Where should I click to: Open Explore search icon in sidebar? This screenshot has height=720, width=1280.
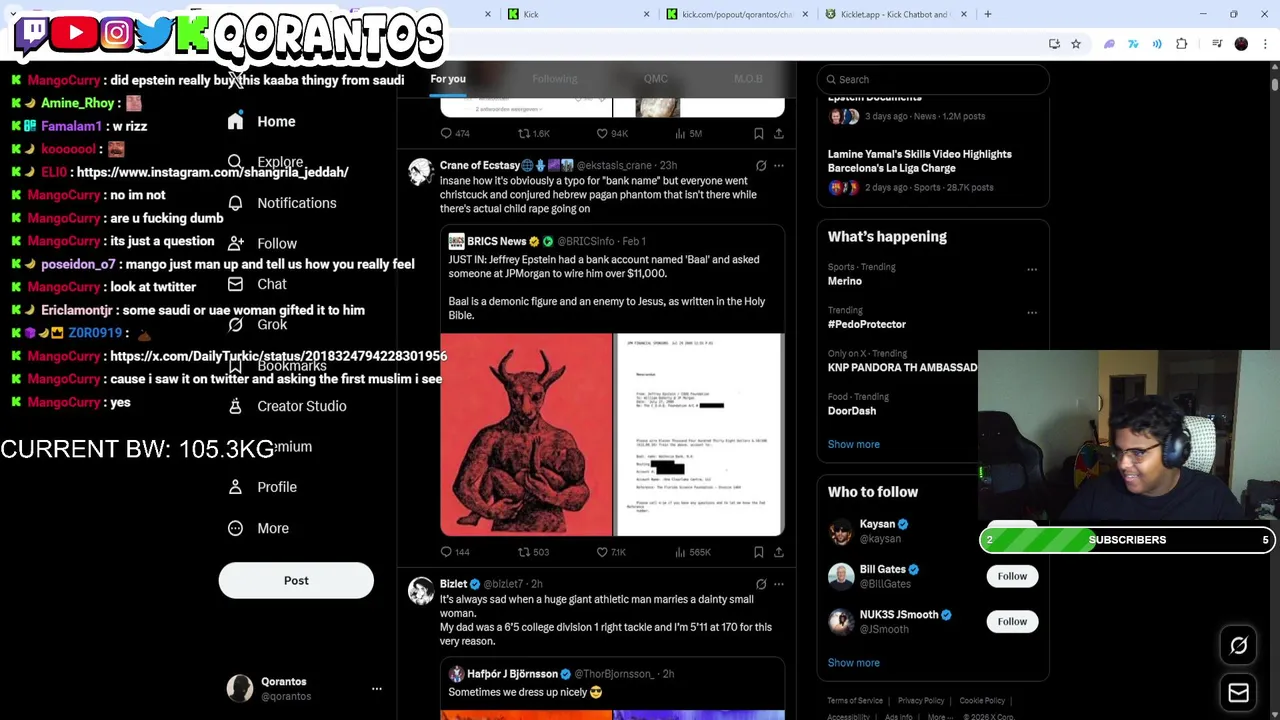[235, 162]
